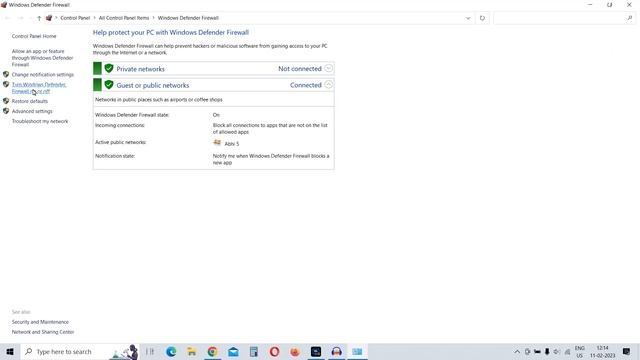Open Security and Maintenance link
Viewport: 640px width, 360px height.
tap(40, 322)
